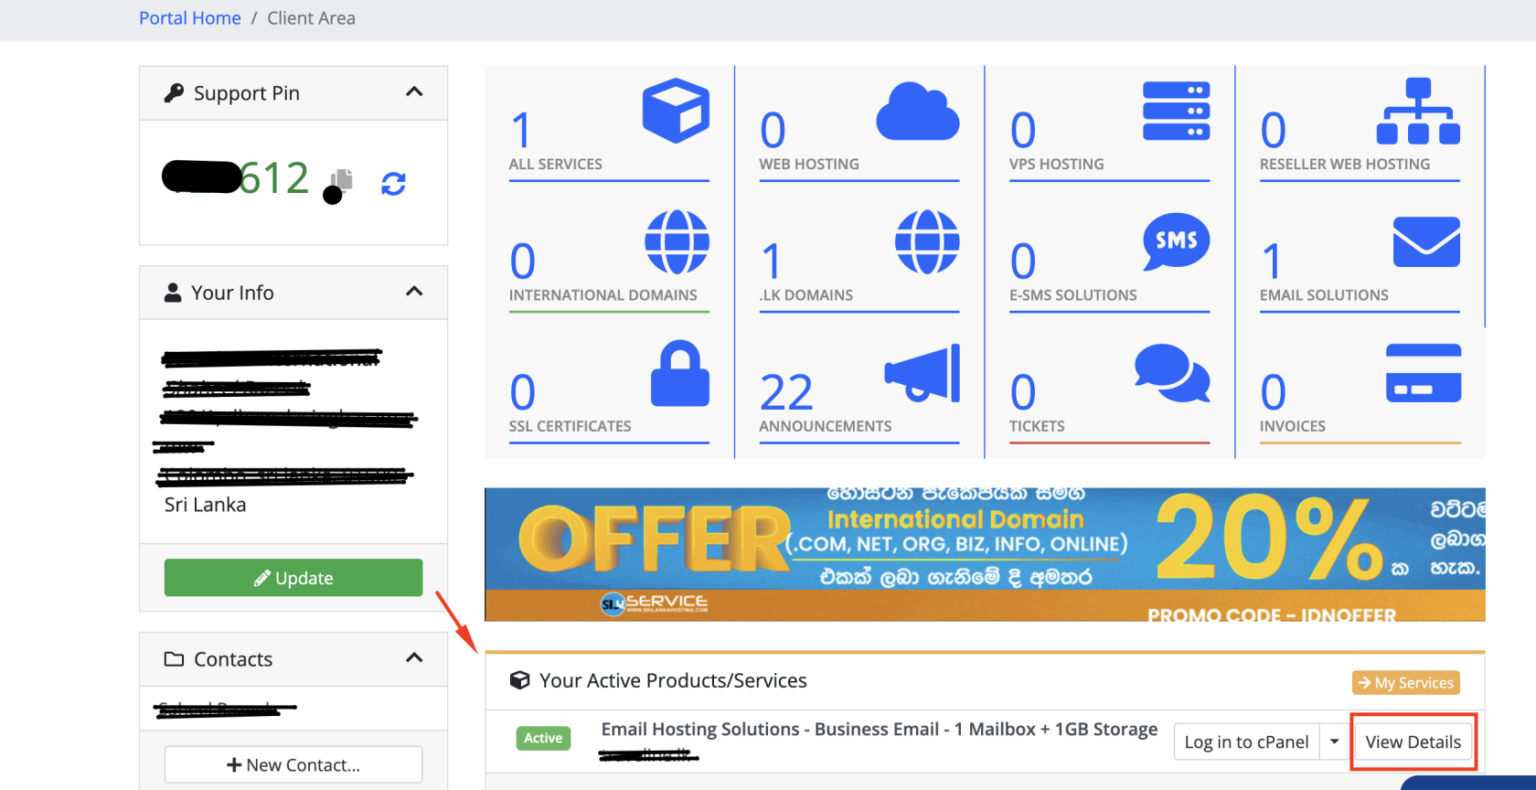
Task: Collapse the Your Info panel
Action: pos(414,292)
